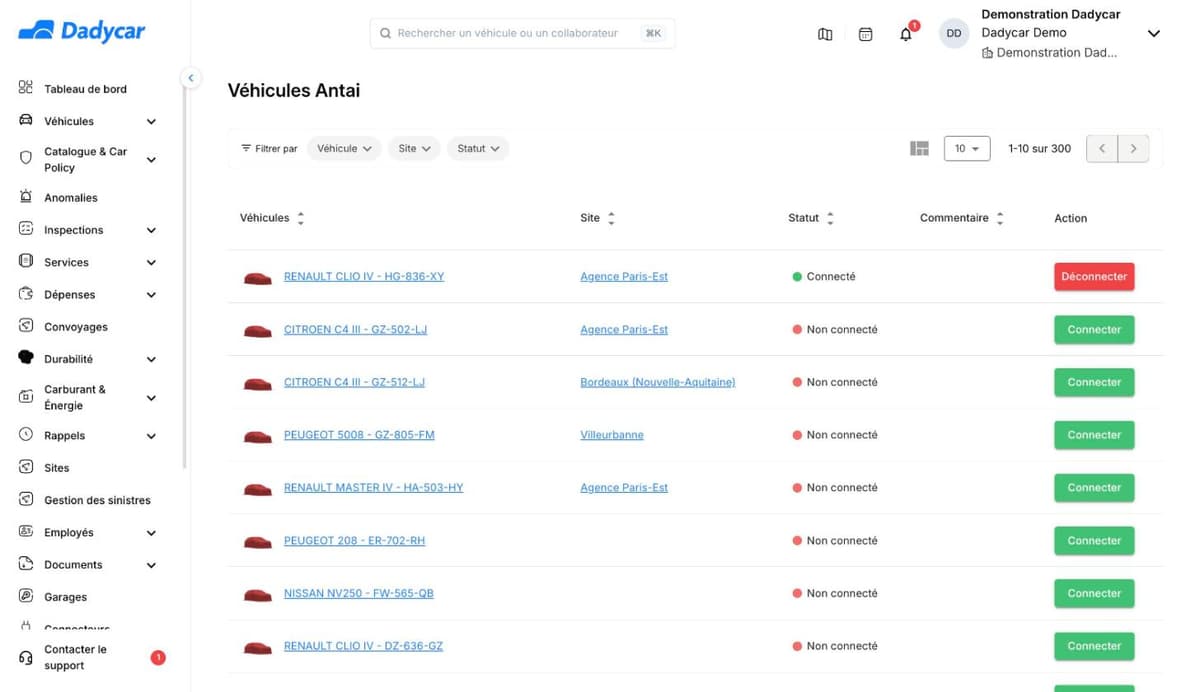Click car thumbnail of RENAULT CLIO IV HG-836-XY
Viewport: 1200px width, 692px height.
[258, 278]
